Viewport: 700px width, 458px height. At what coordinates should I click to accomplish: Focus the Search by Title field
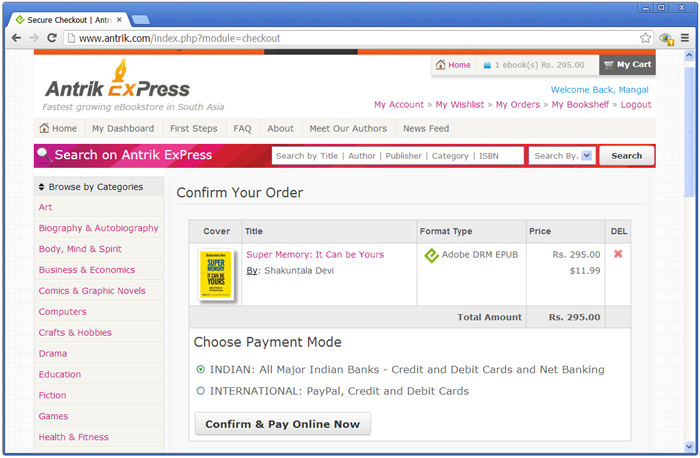[397, 156]
